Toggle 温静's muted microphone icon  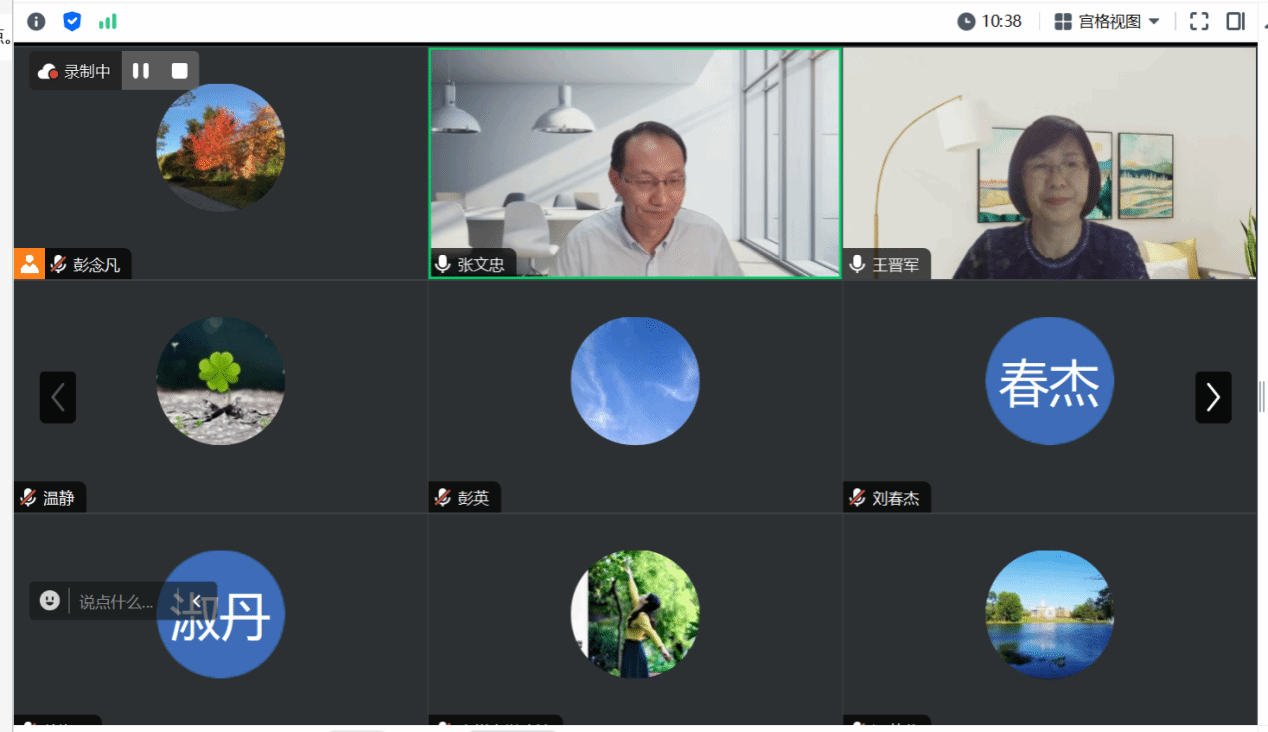coord(28,498)
